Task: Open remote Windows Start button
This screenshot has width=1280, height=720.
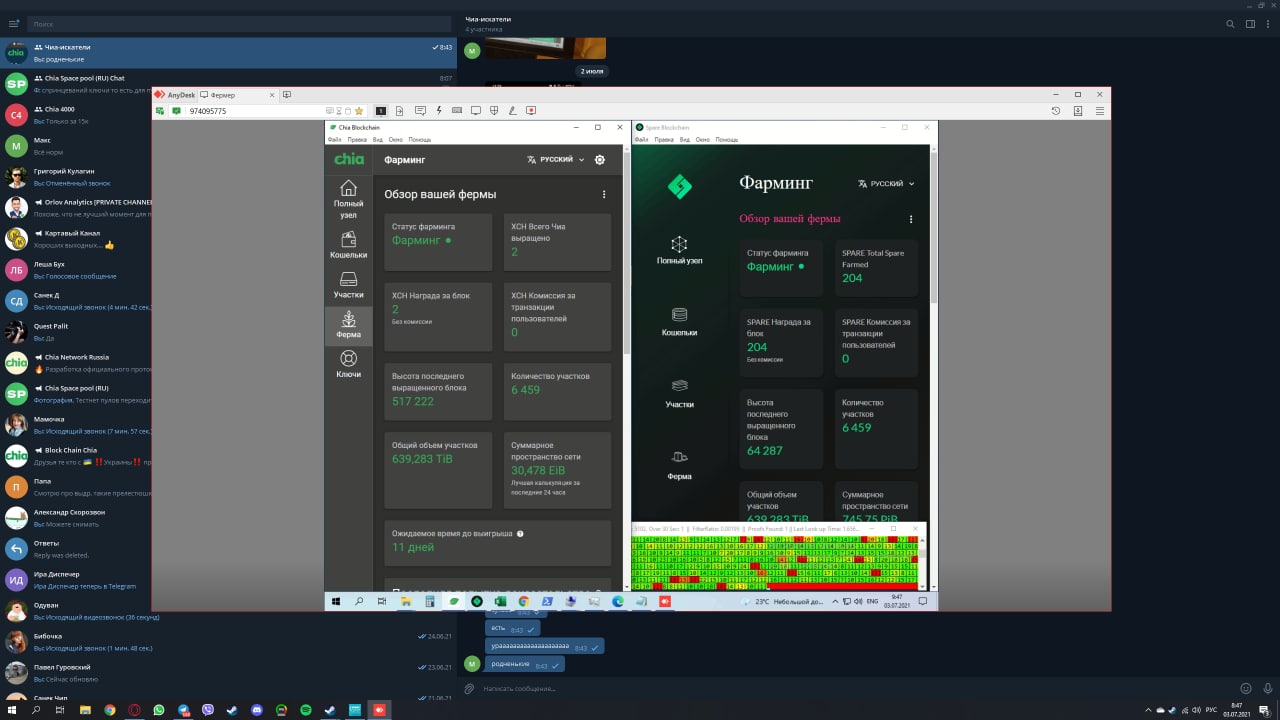Action: [336, 601]
